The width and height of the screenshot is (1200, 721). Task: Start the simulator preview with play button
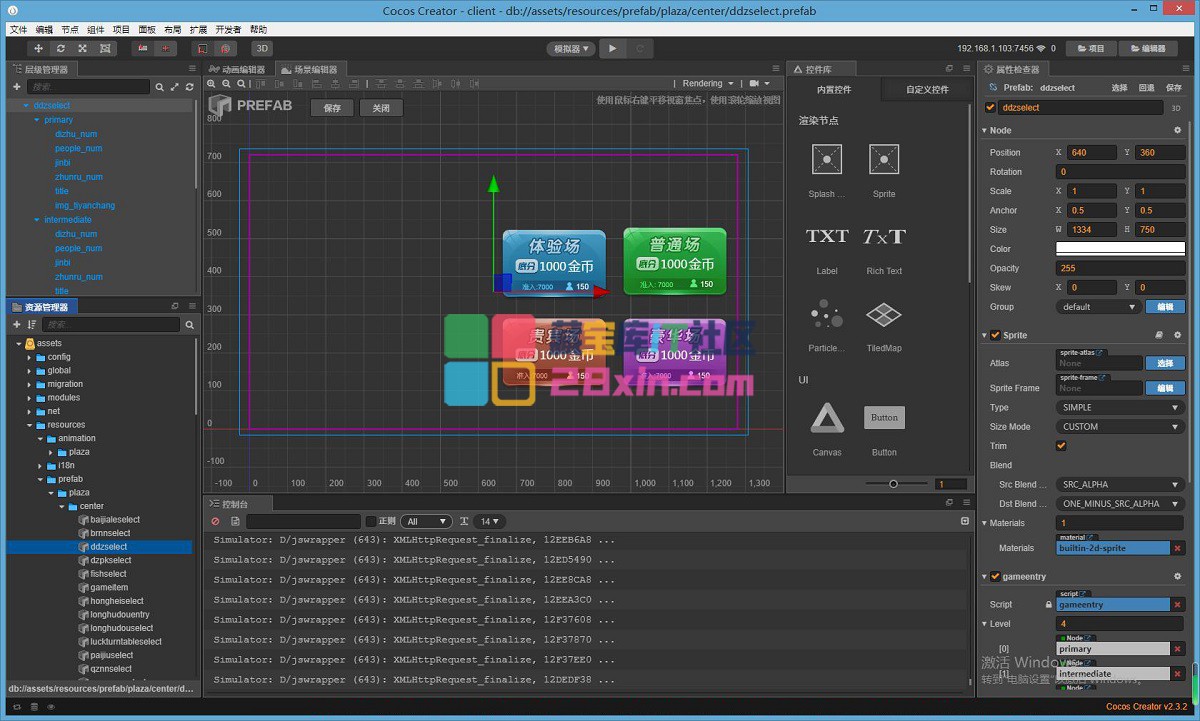(613, 48)
